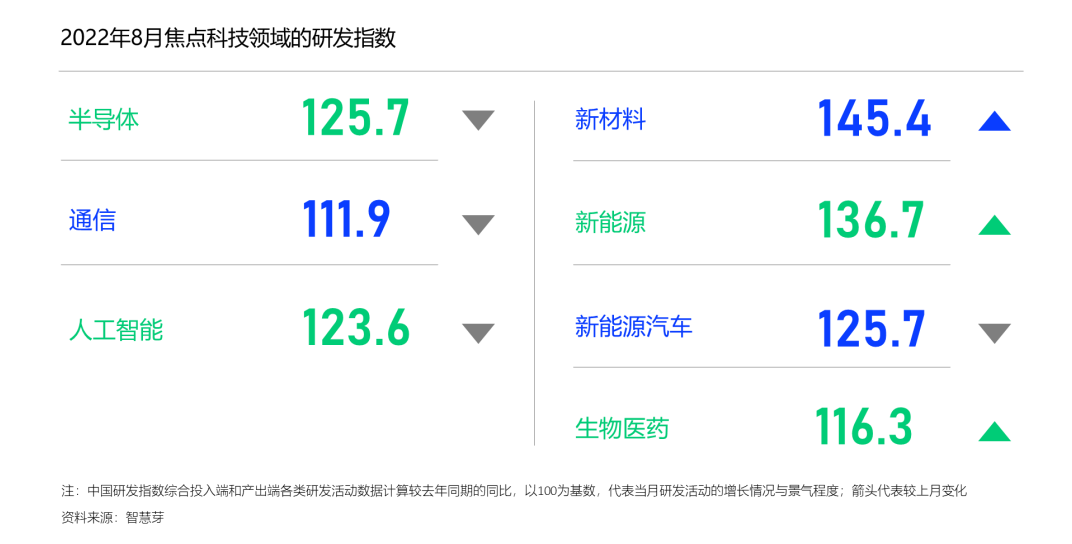Select the 生物医药 label
Viewport: 1072px width, 544px height.
click(x=621, y=429)
